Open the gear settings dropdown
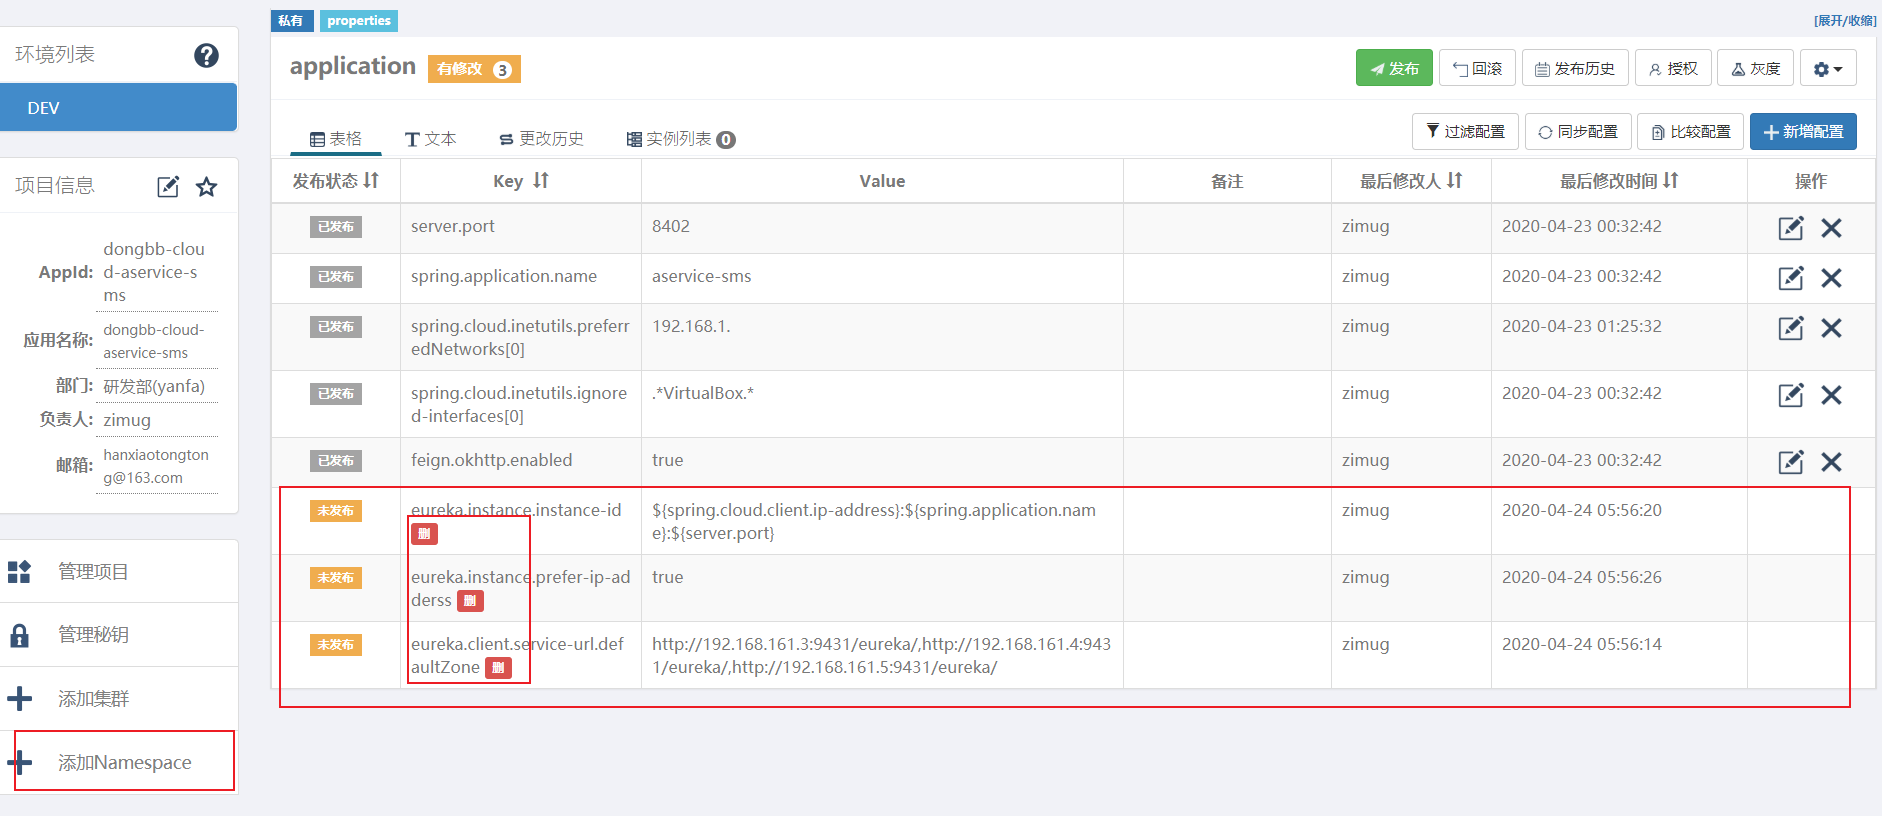This screenshot has width=1882, height=816. click(x=1827, y=69)
